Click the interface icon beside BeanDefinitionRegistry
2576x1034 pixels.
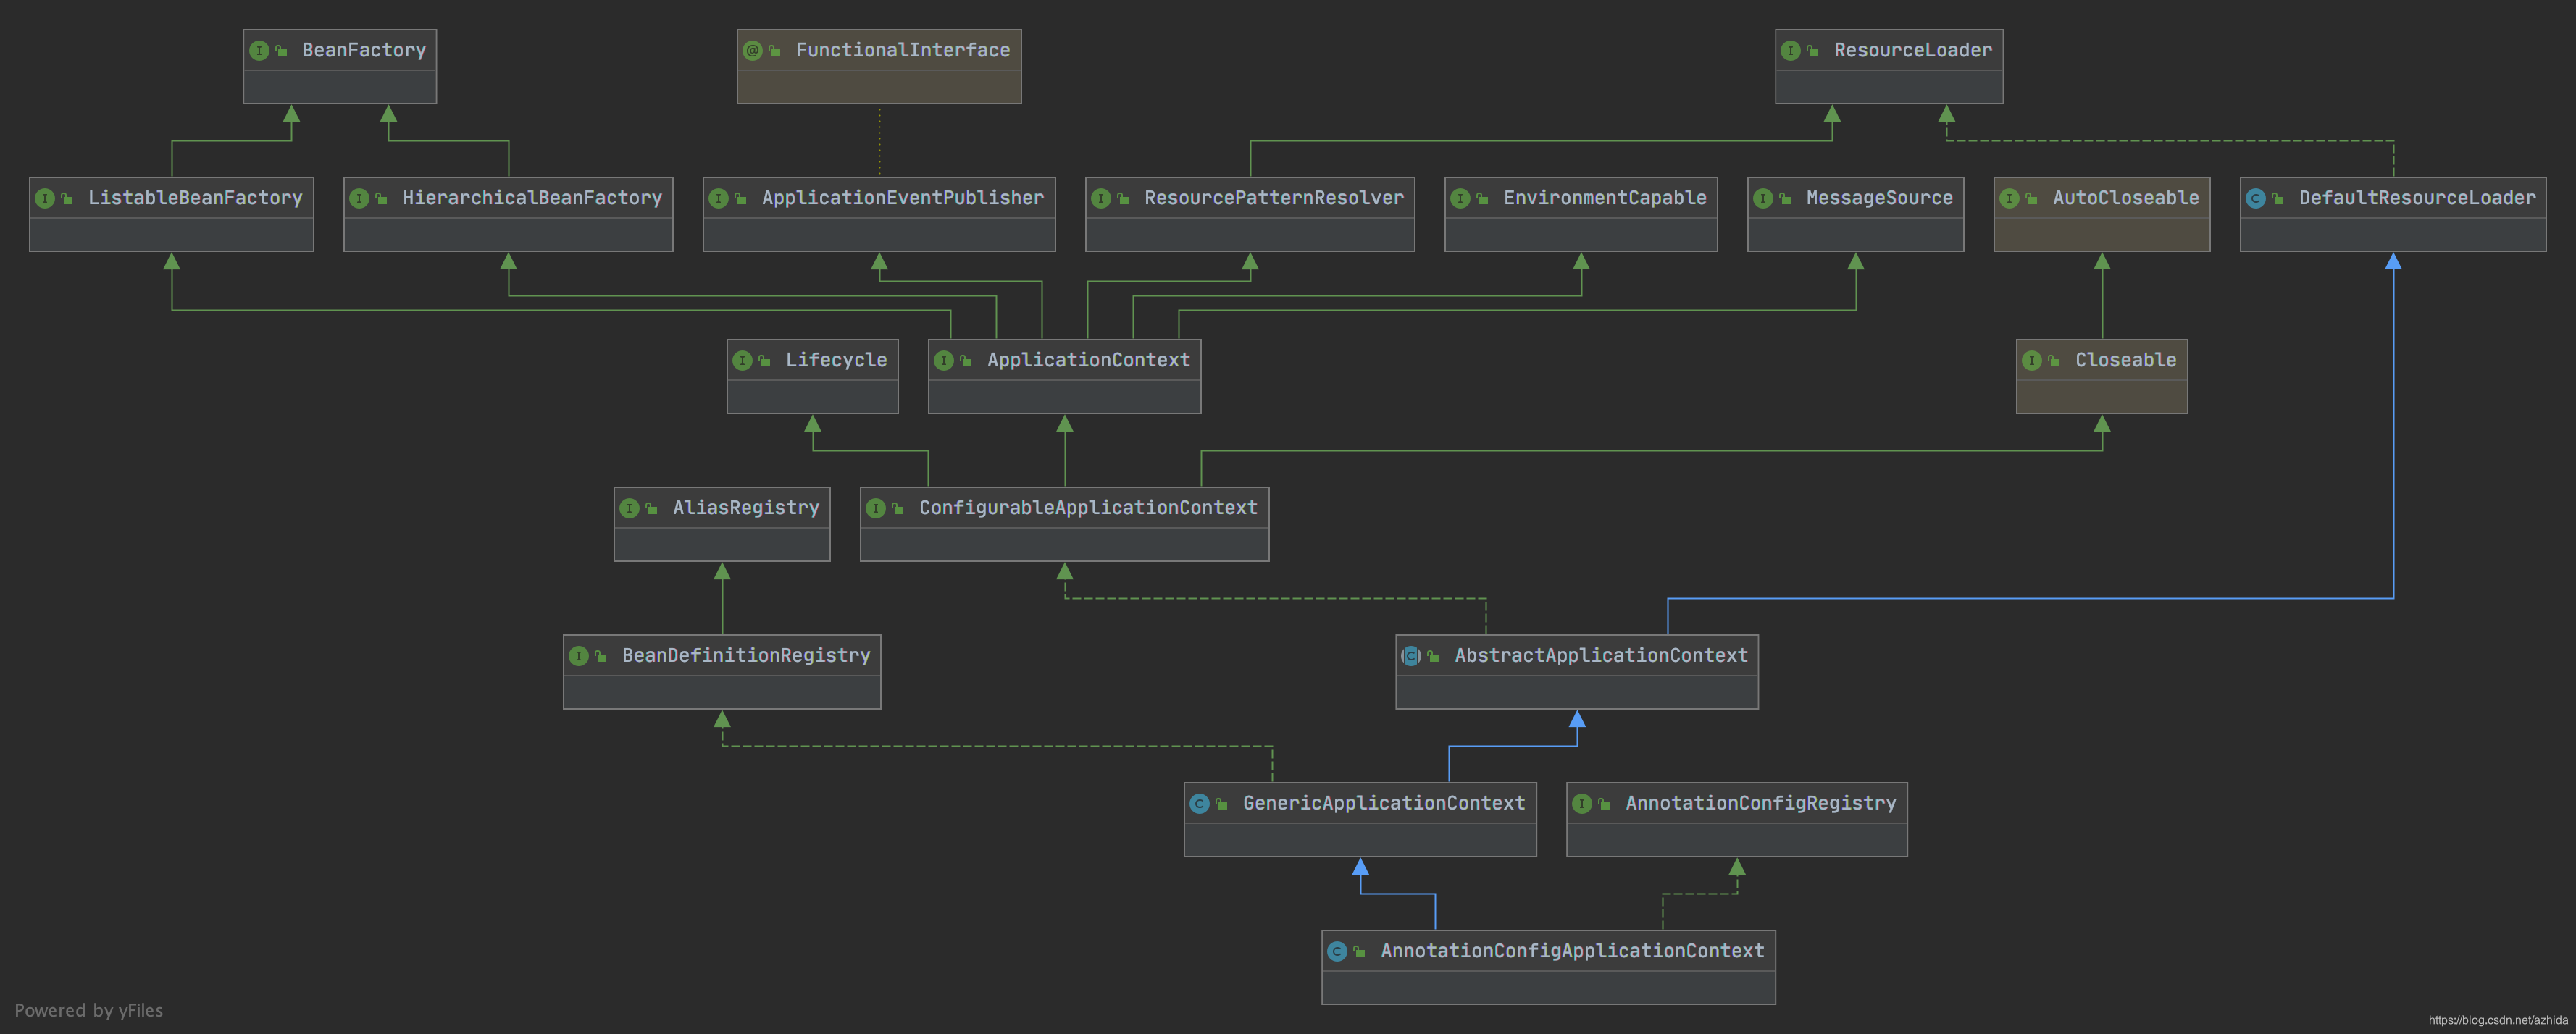(579, 656)
